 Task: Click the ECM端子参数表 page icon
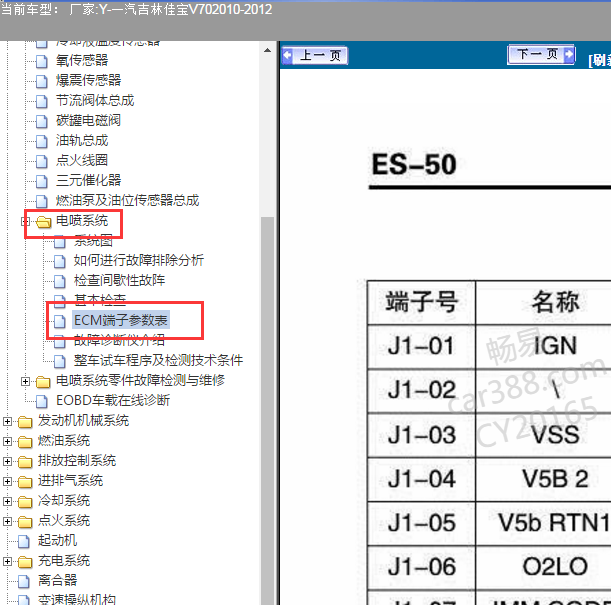point(60,321)
